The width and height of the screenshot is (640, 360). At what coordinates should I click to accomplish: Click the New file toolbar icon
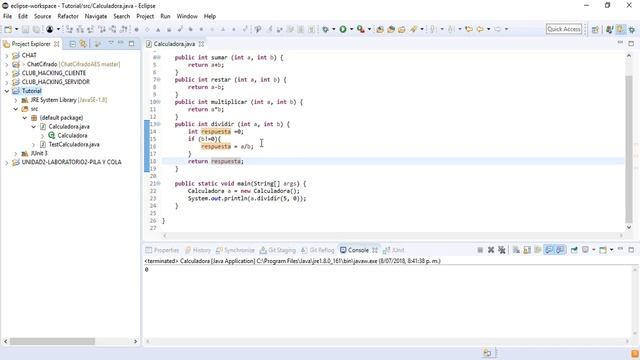[8, 29]
